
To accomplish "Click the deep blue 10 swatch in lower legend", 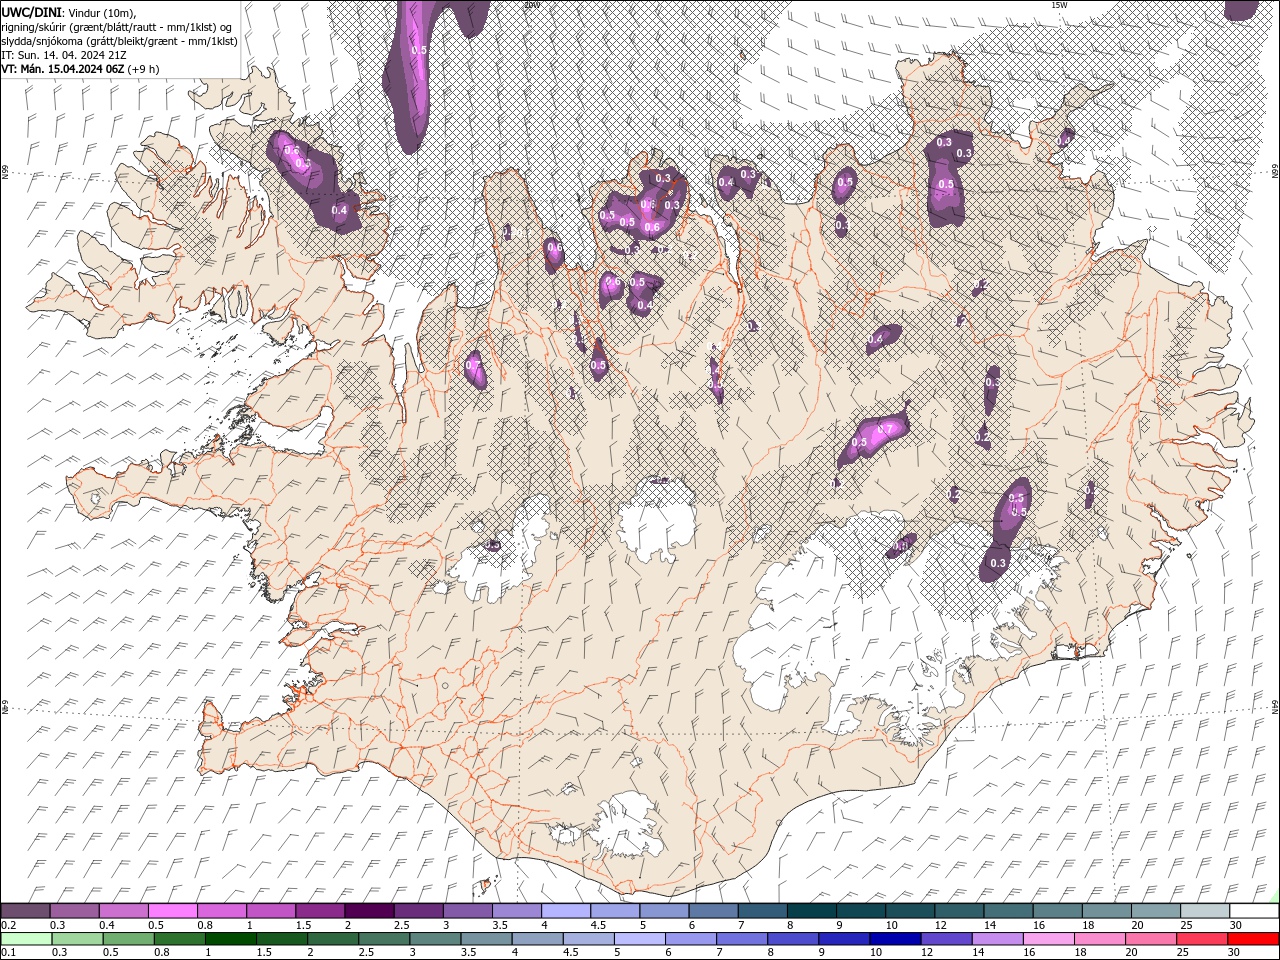I will pyautogui.click(x=895, y=939).
